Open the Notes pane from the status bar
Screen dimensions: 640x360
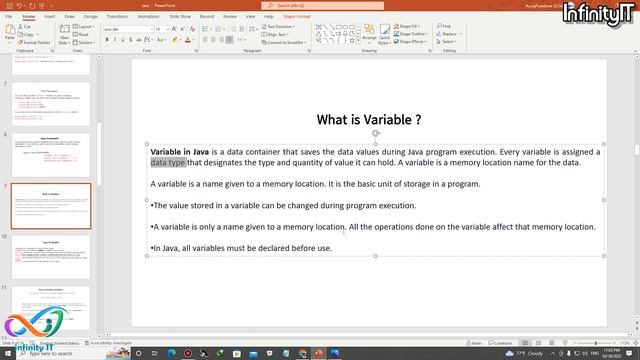474,343
